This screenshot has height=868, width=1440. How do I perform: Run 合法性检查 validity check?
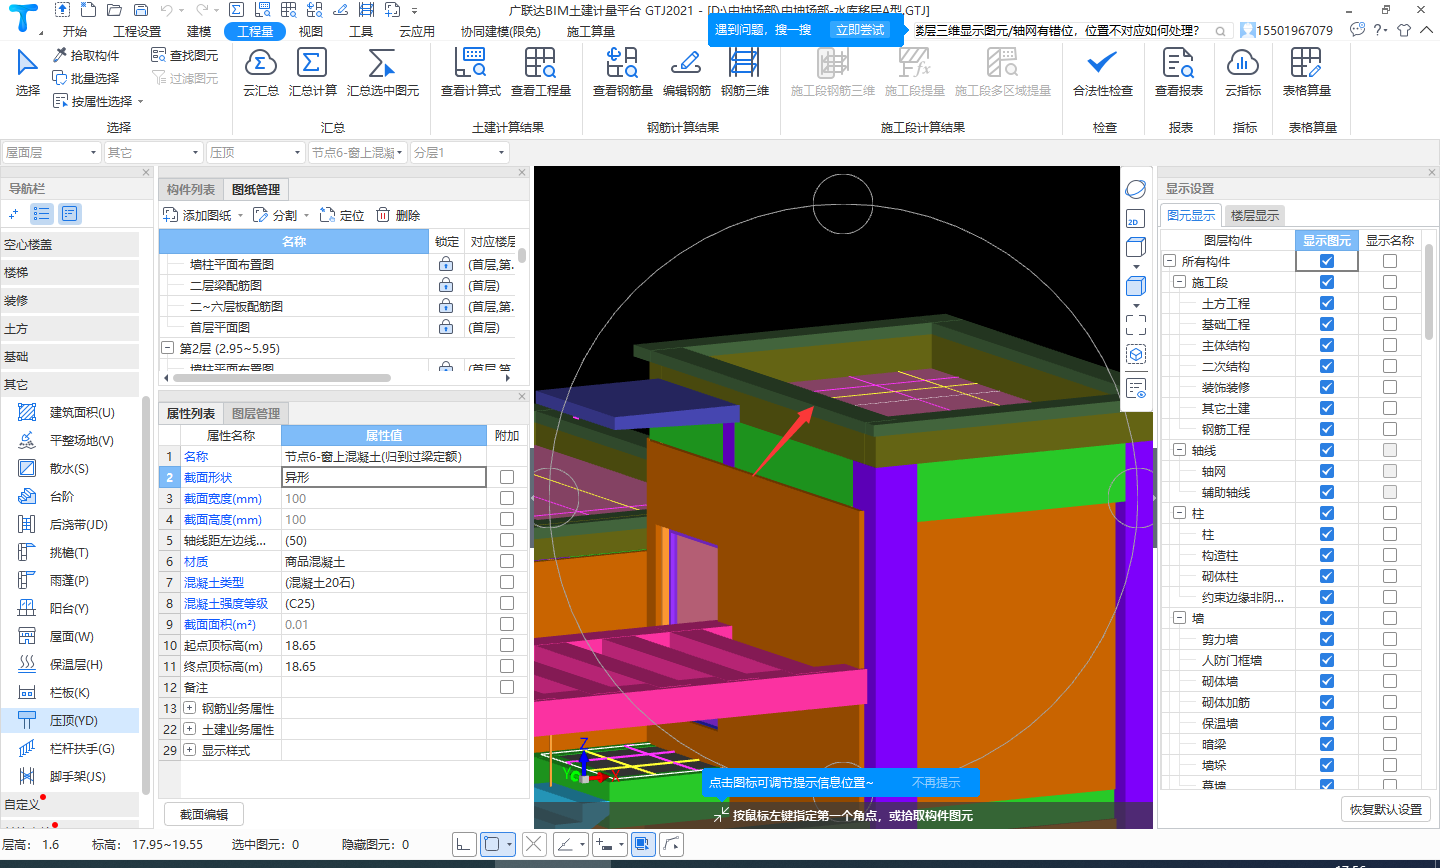[1102, 72]
